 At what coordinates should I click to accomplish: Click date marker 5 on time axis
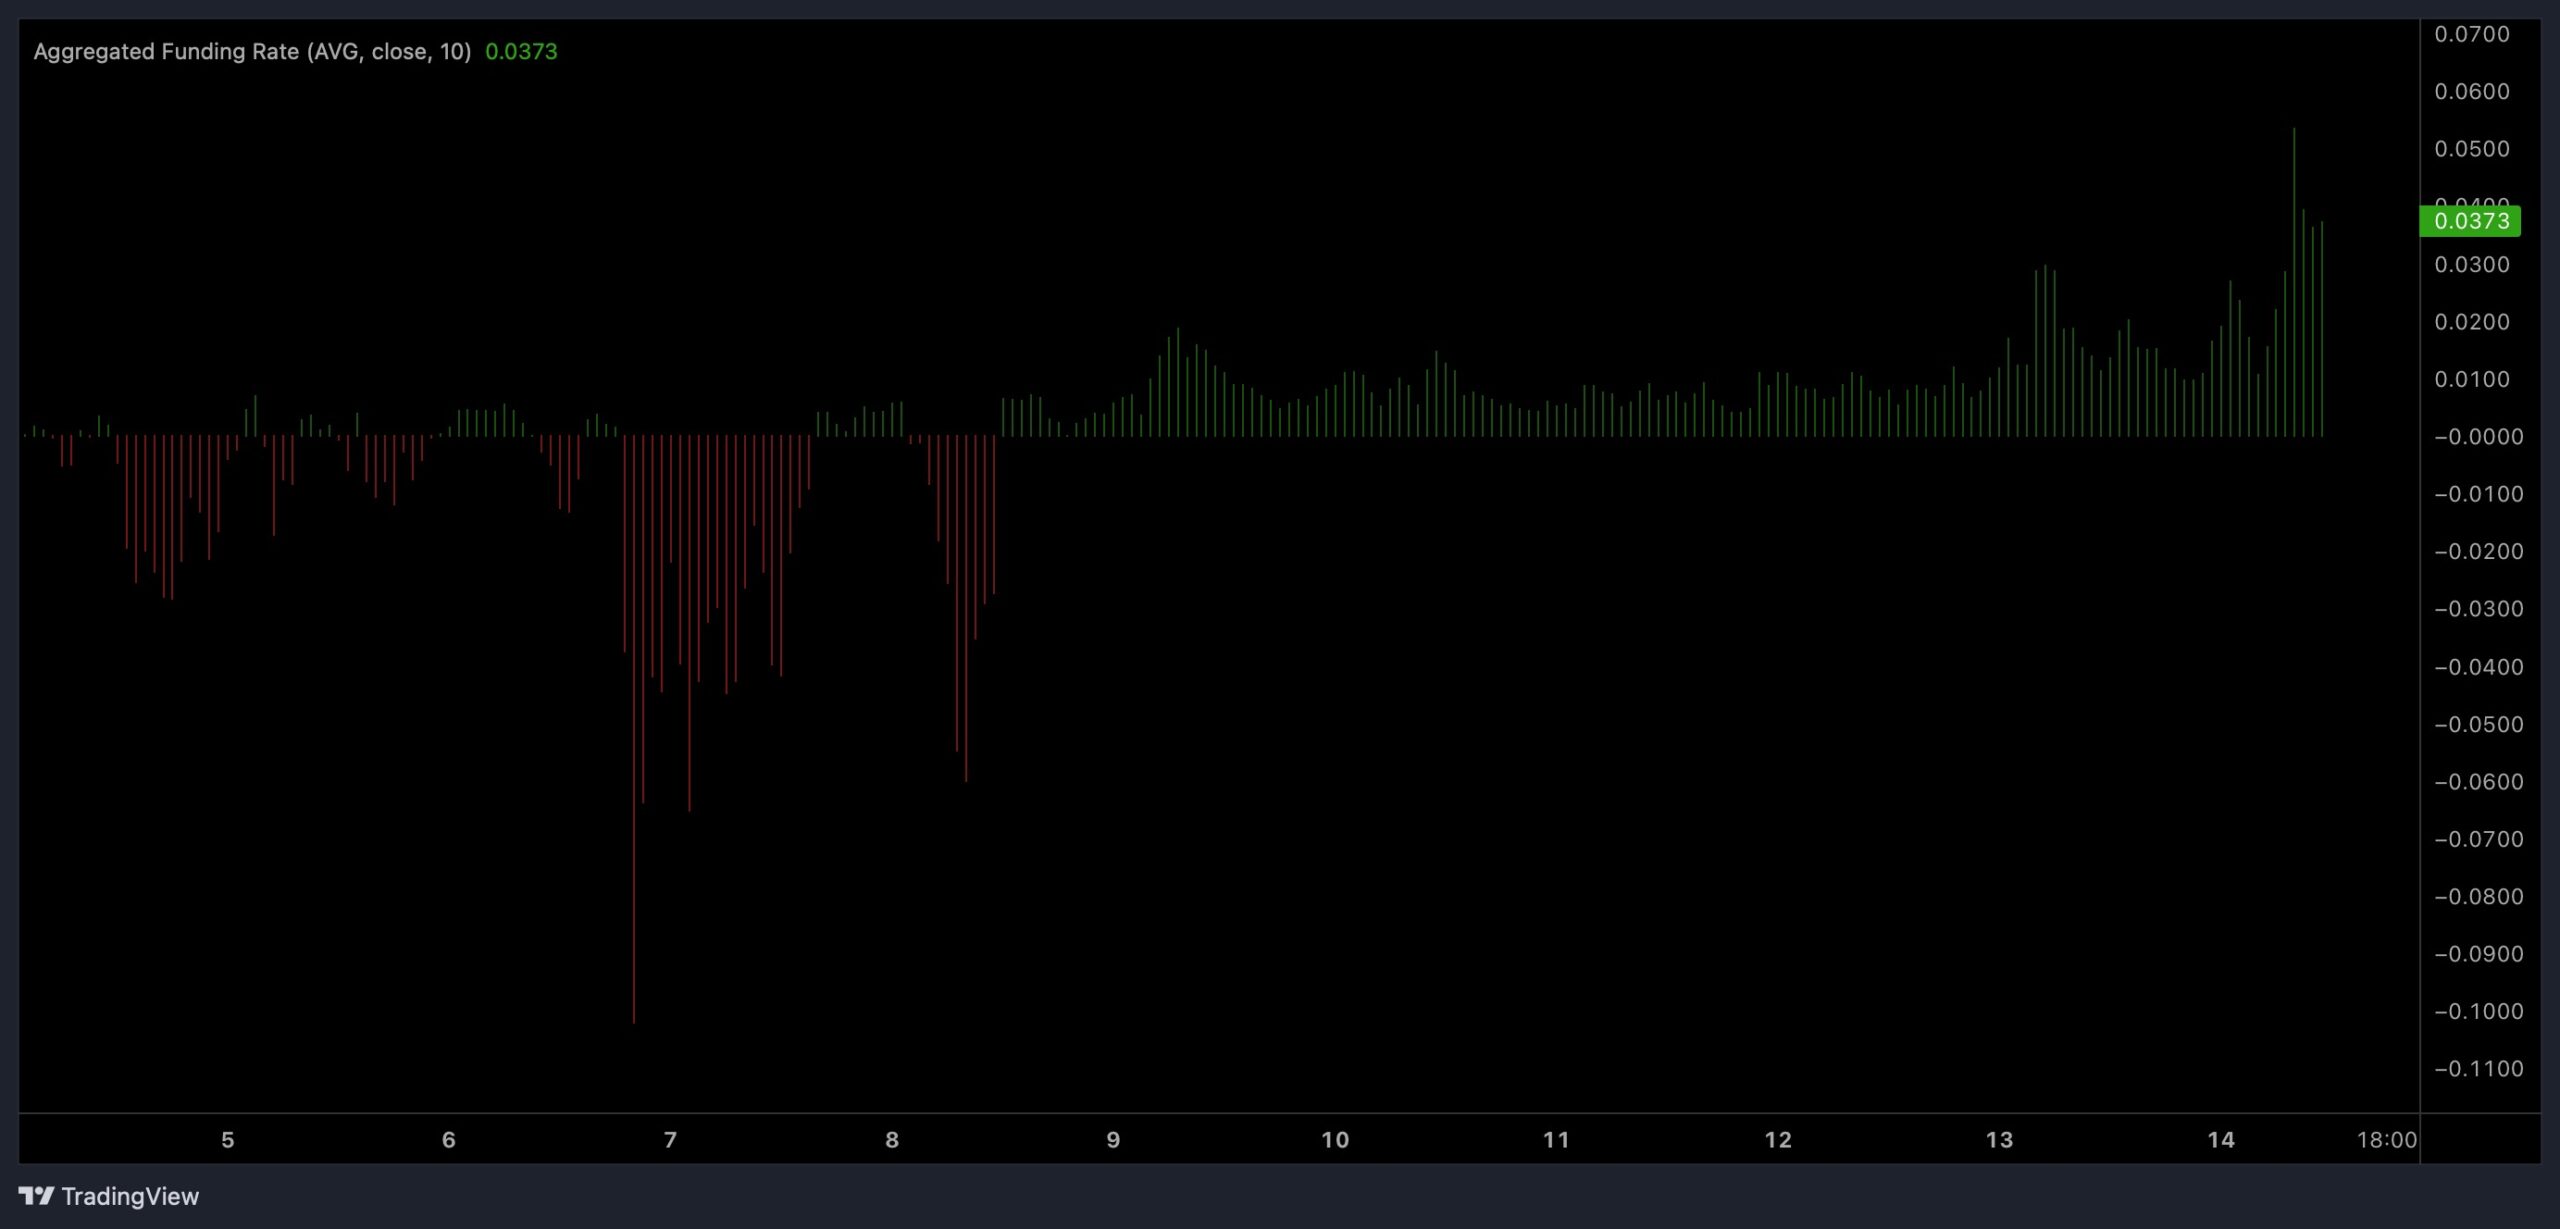pyautogui.click(x=228, y=1140)
